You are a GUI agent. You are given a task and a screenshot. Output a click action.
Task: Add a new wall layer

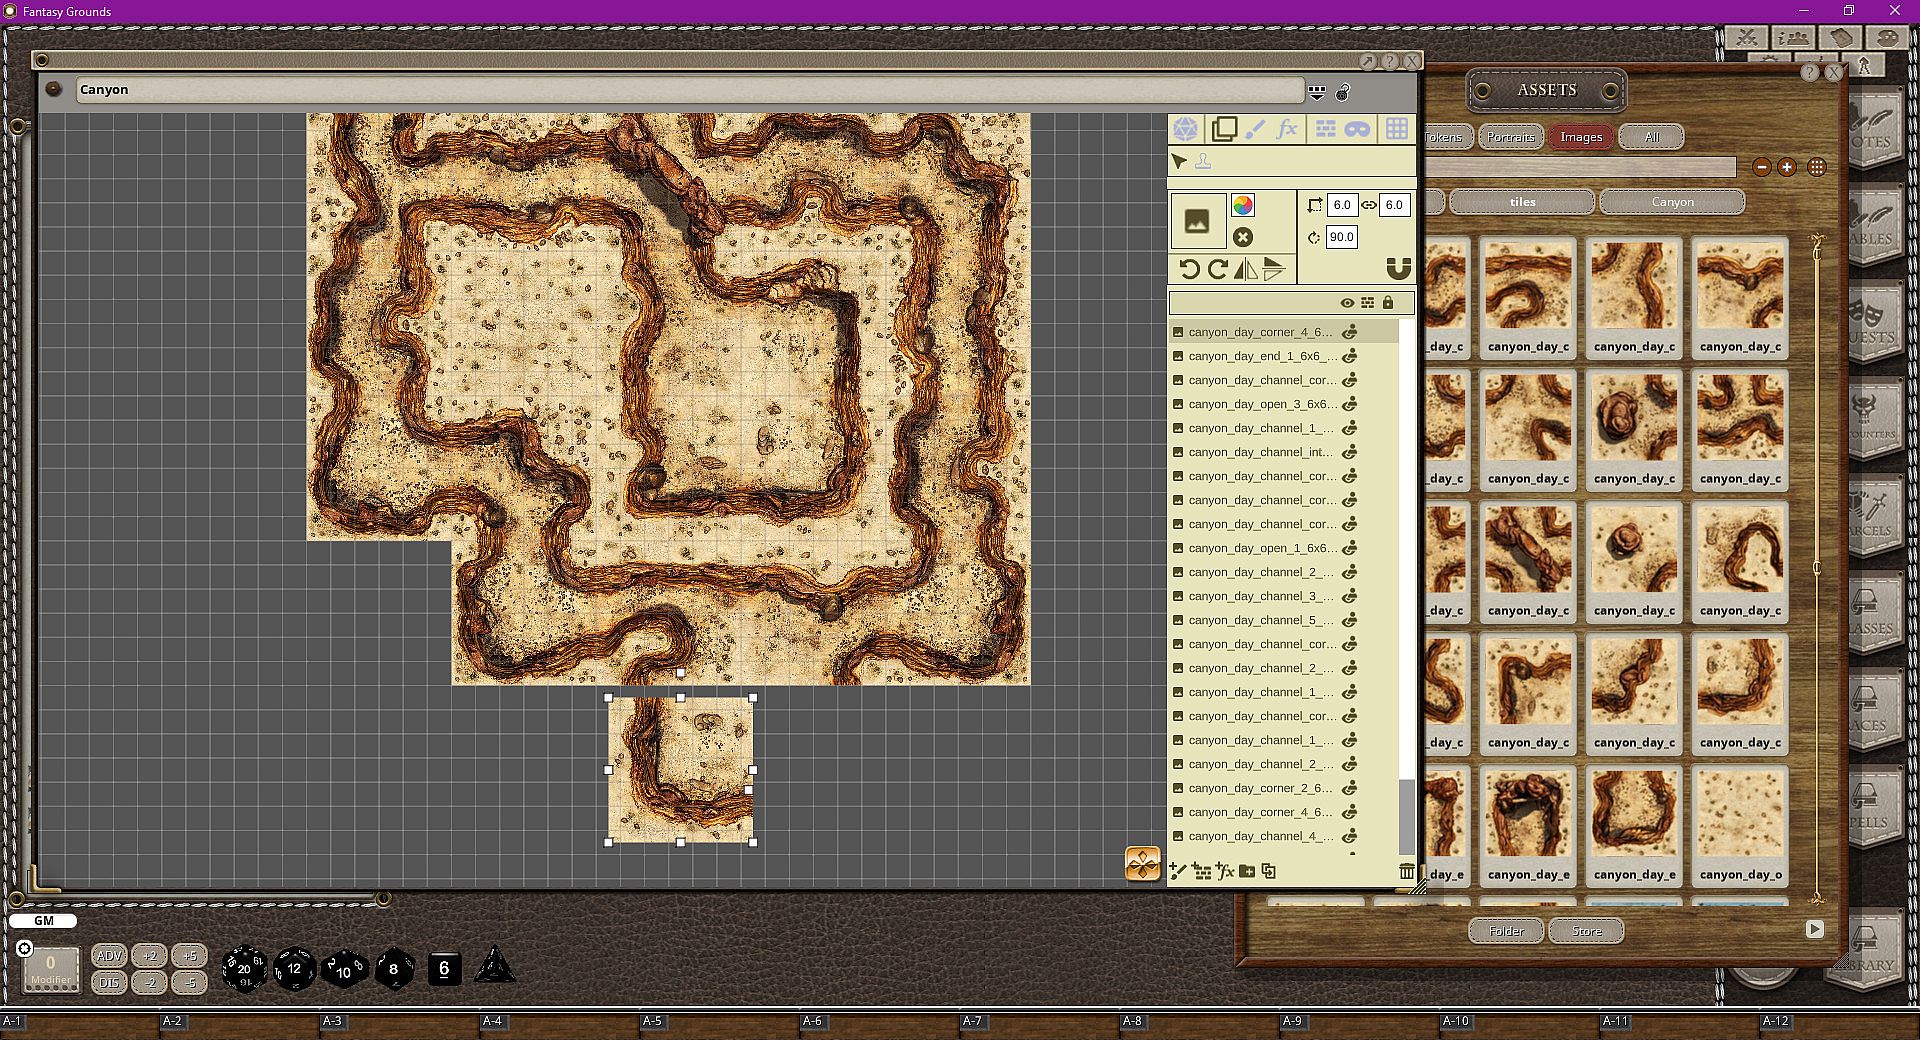[x=1202, y=872]
